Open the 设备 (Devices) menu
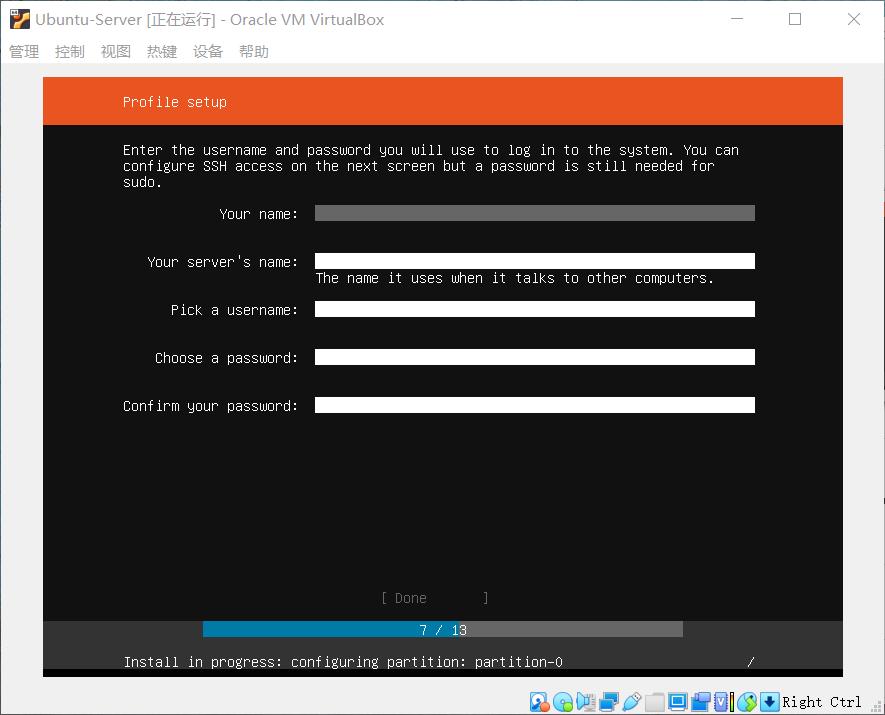Screen dimensions: 885x715 pyautogui.click(x=207, y=51)
